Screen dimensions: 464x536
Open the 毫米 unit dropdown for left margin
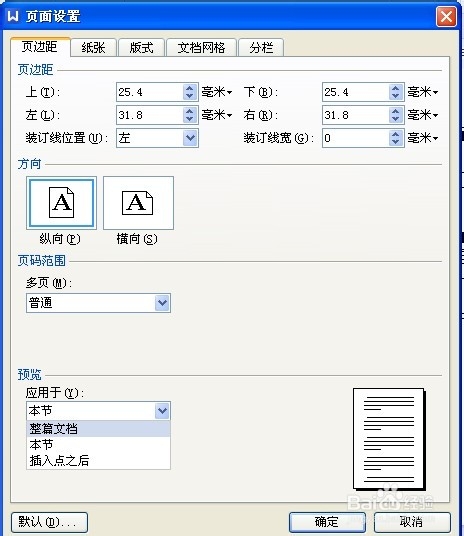[217, 115]
